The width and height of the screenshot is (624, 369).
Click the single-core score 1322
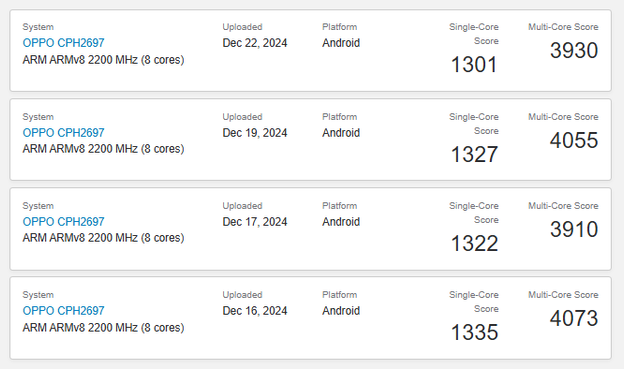tap(474, 243)
